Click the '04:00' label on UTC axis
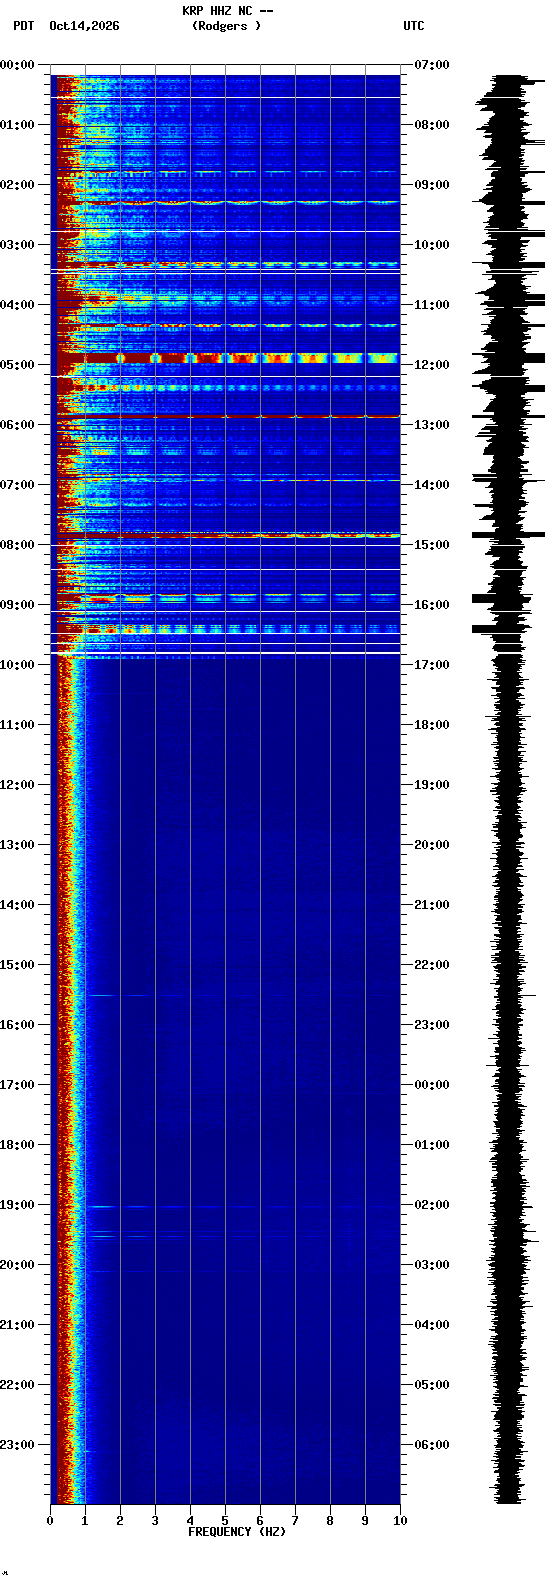Image resolution: width=552 pixels, height=1584 pixels. pos(432,1324)
